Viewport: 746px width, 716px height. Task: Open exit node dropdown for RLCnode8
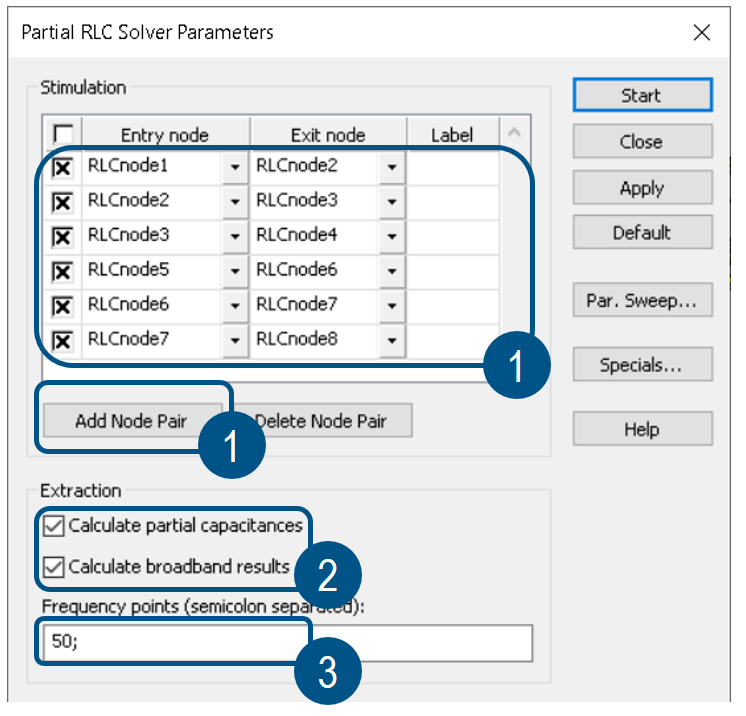pyautogui.click(x=392, y=341)
